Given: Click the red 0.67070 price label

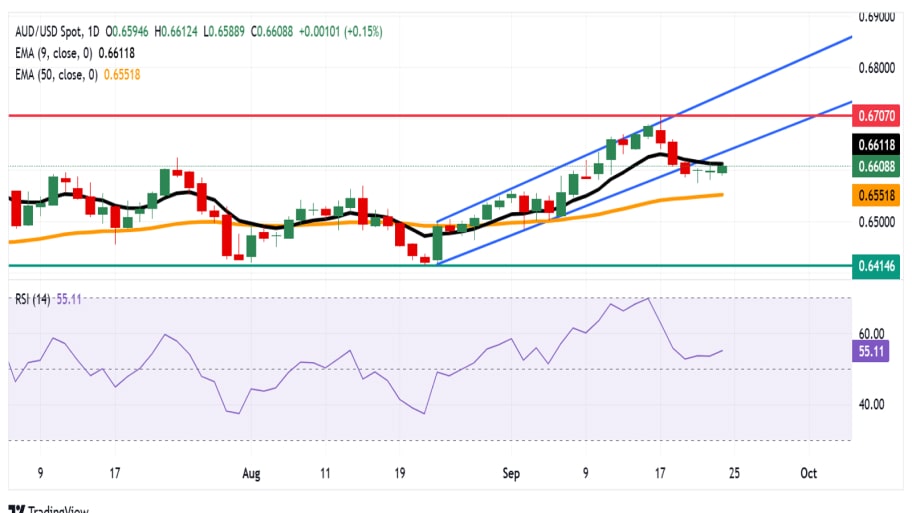Looking at the screenshot, I should 880,116.
